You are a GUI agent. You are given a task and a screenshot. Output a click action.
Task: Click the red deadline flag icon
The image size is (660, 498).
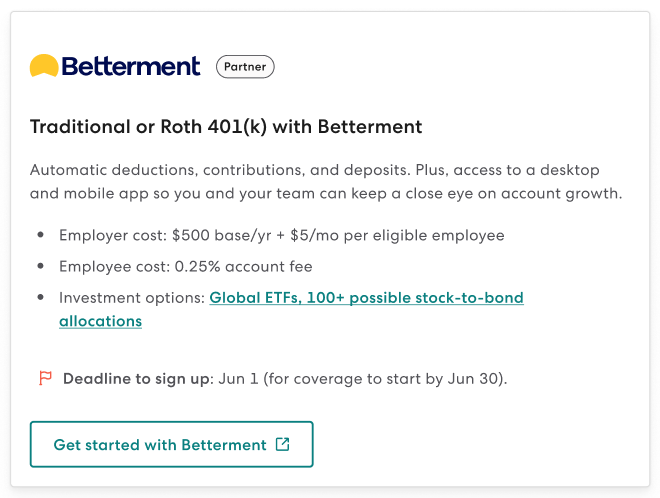coord(45,378)
